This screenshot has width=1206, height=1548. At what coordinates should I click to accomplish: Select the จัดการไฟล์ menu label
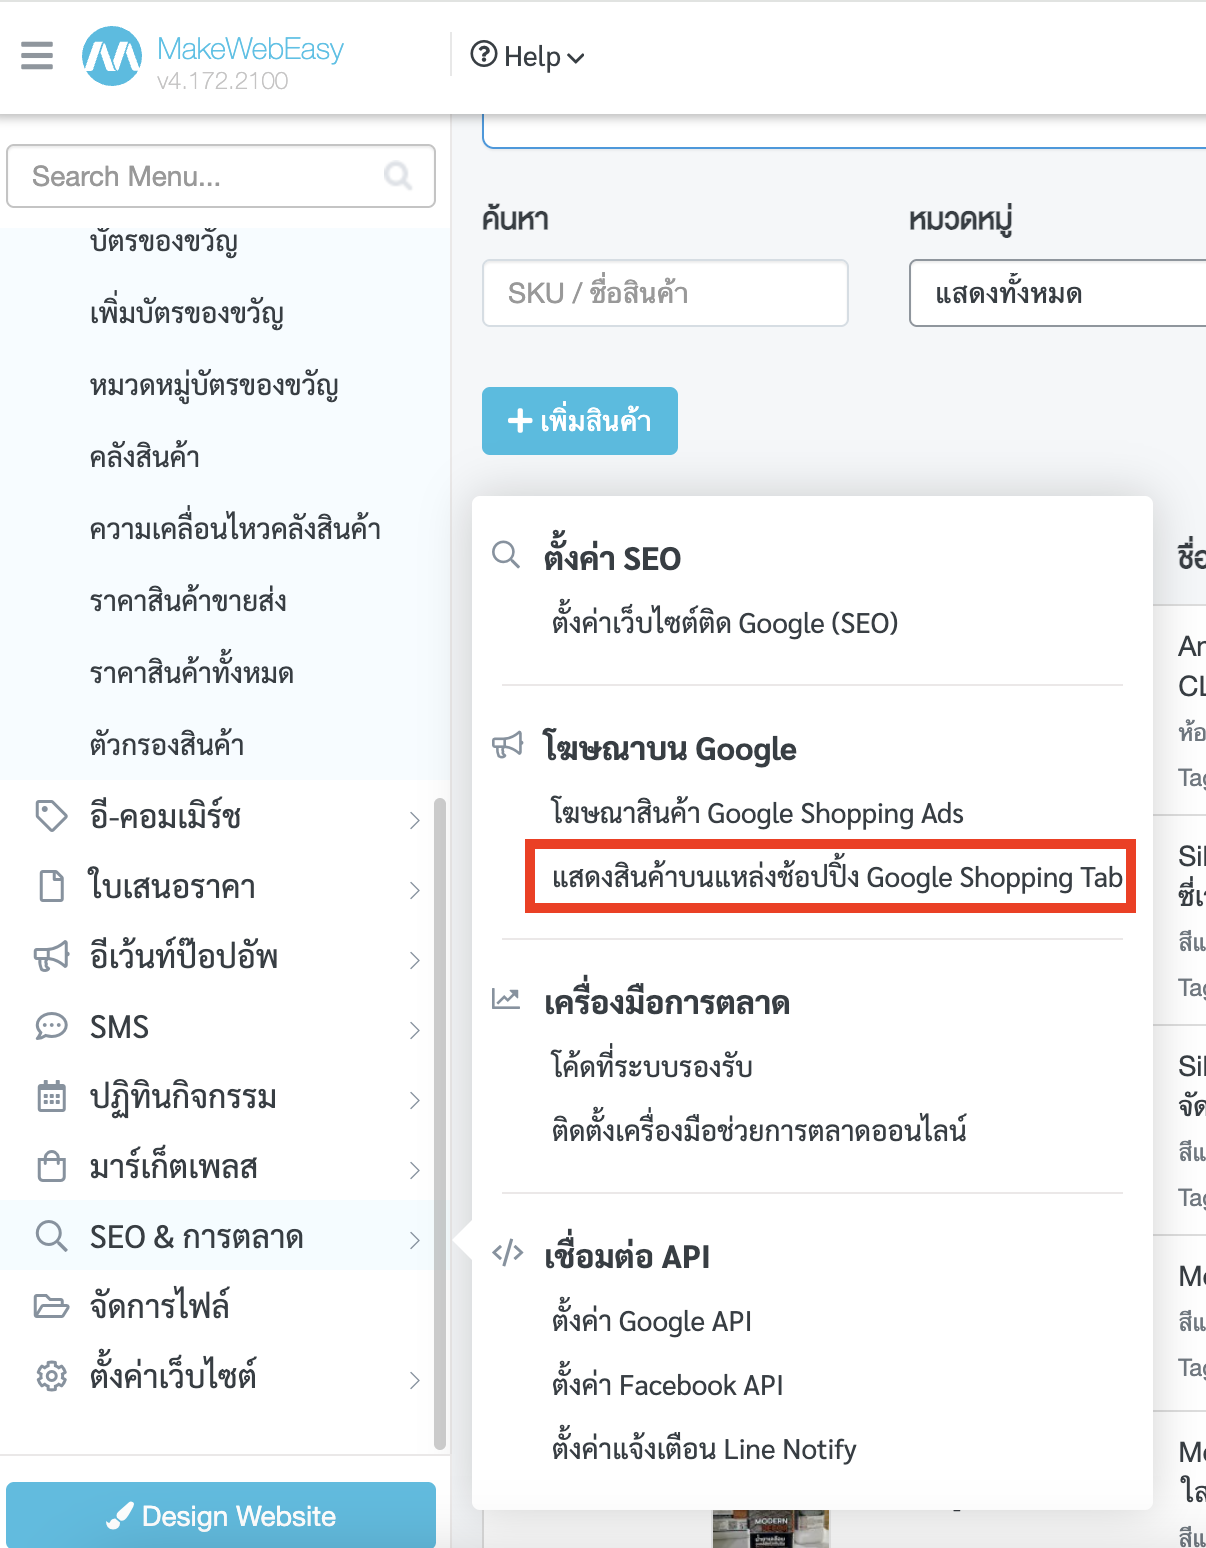(160, 1306)
